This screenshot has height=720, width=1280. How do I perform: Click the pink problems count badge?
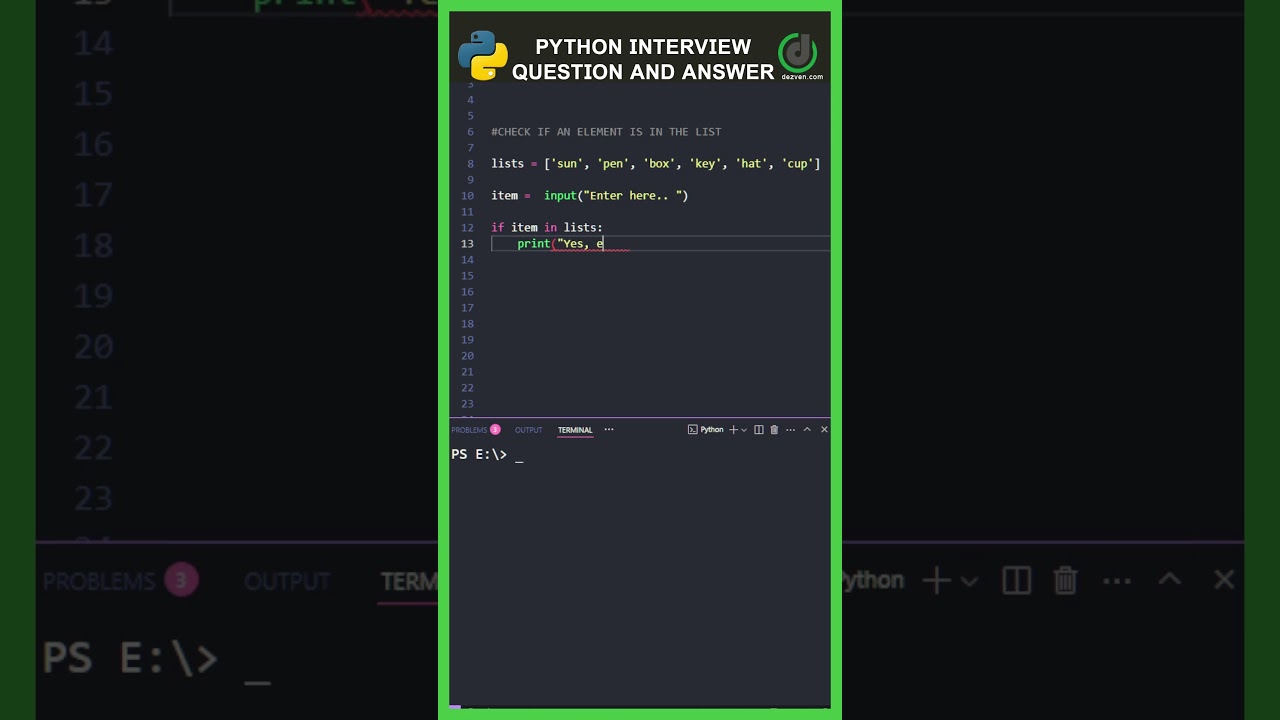pyautogui.click(x=495, y=430)
